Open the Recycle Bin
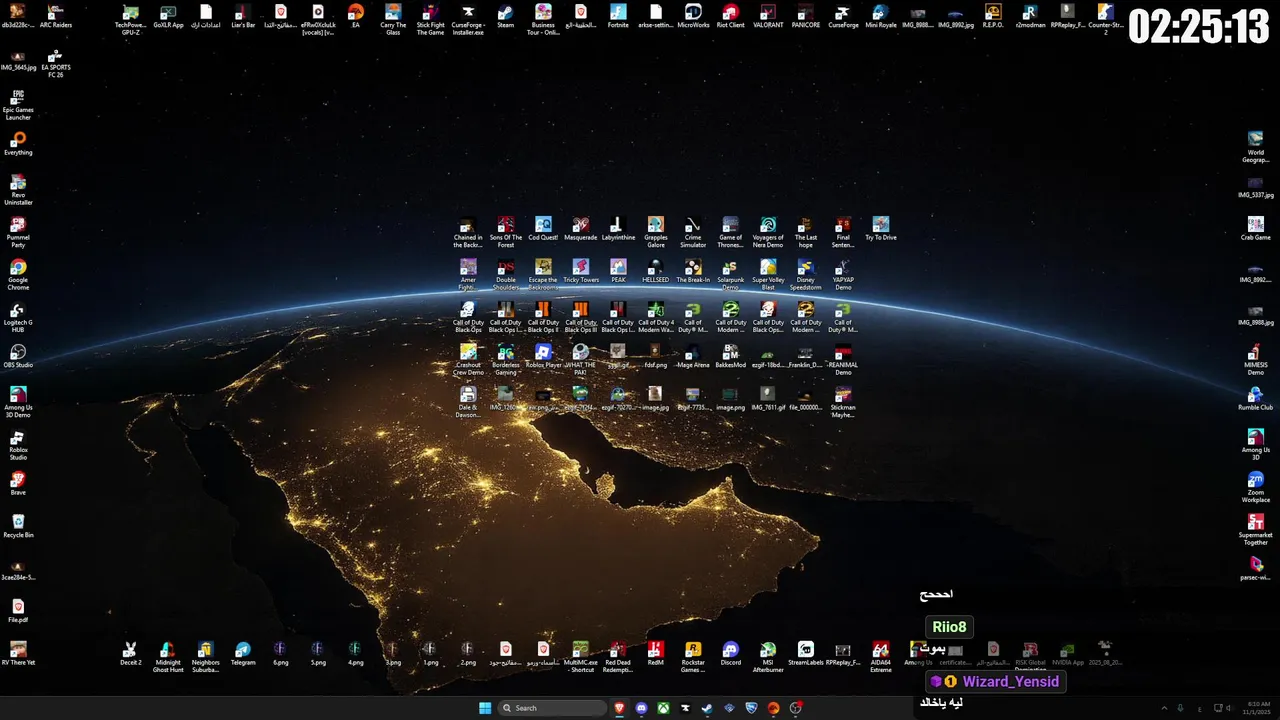1280x720 pixels. click(x=18, y=526)
